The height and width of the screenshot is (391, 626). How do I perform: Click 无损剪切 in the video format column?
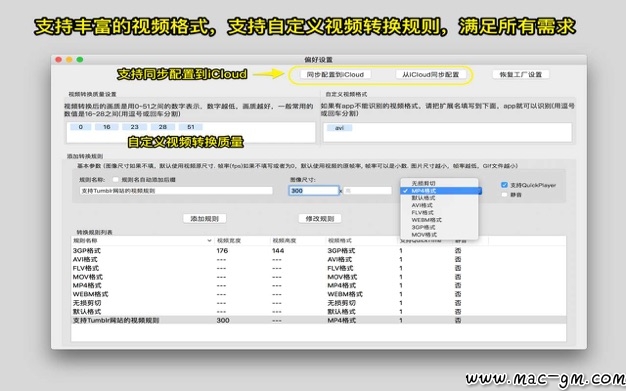click(x=341, y=303)
